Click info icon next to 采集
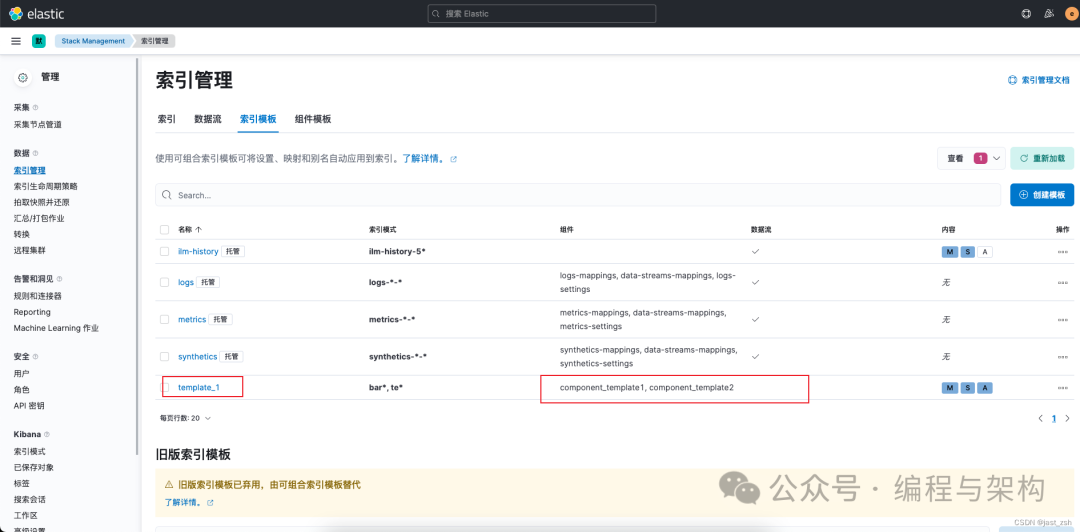Viewport: 1080px width, 532px height. [36, 108]
